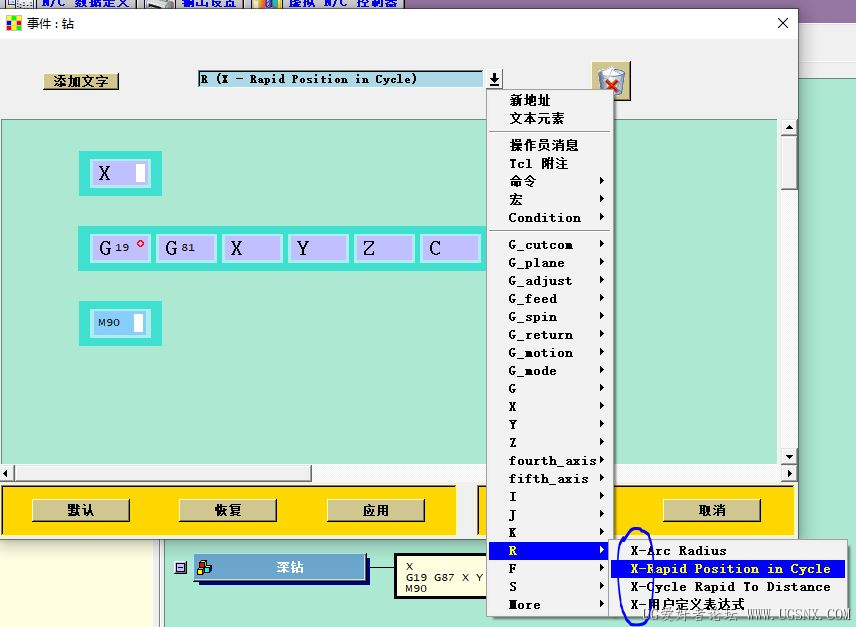Expand the G_return submenu
The image size is (856, 627).
550,335
